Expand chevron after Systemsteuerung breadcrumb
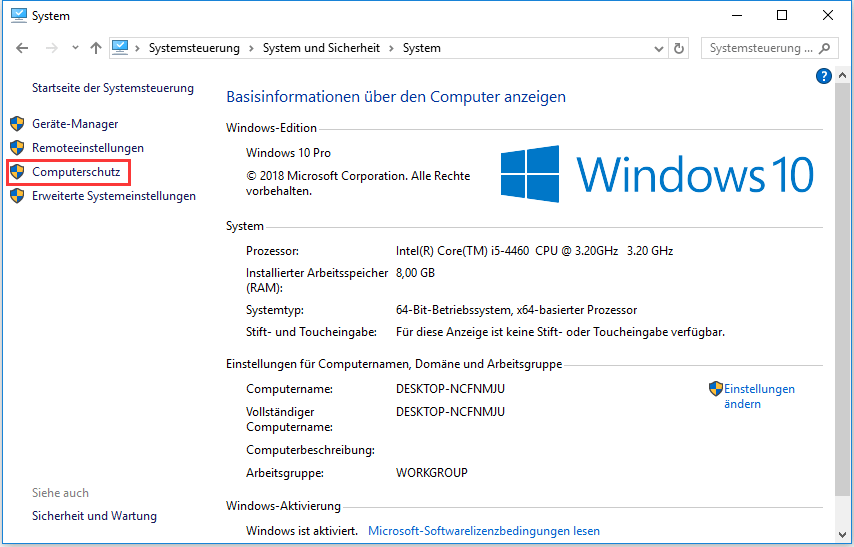Viewport: 854px width, 547px height. (251, 48)
